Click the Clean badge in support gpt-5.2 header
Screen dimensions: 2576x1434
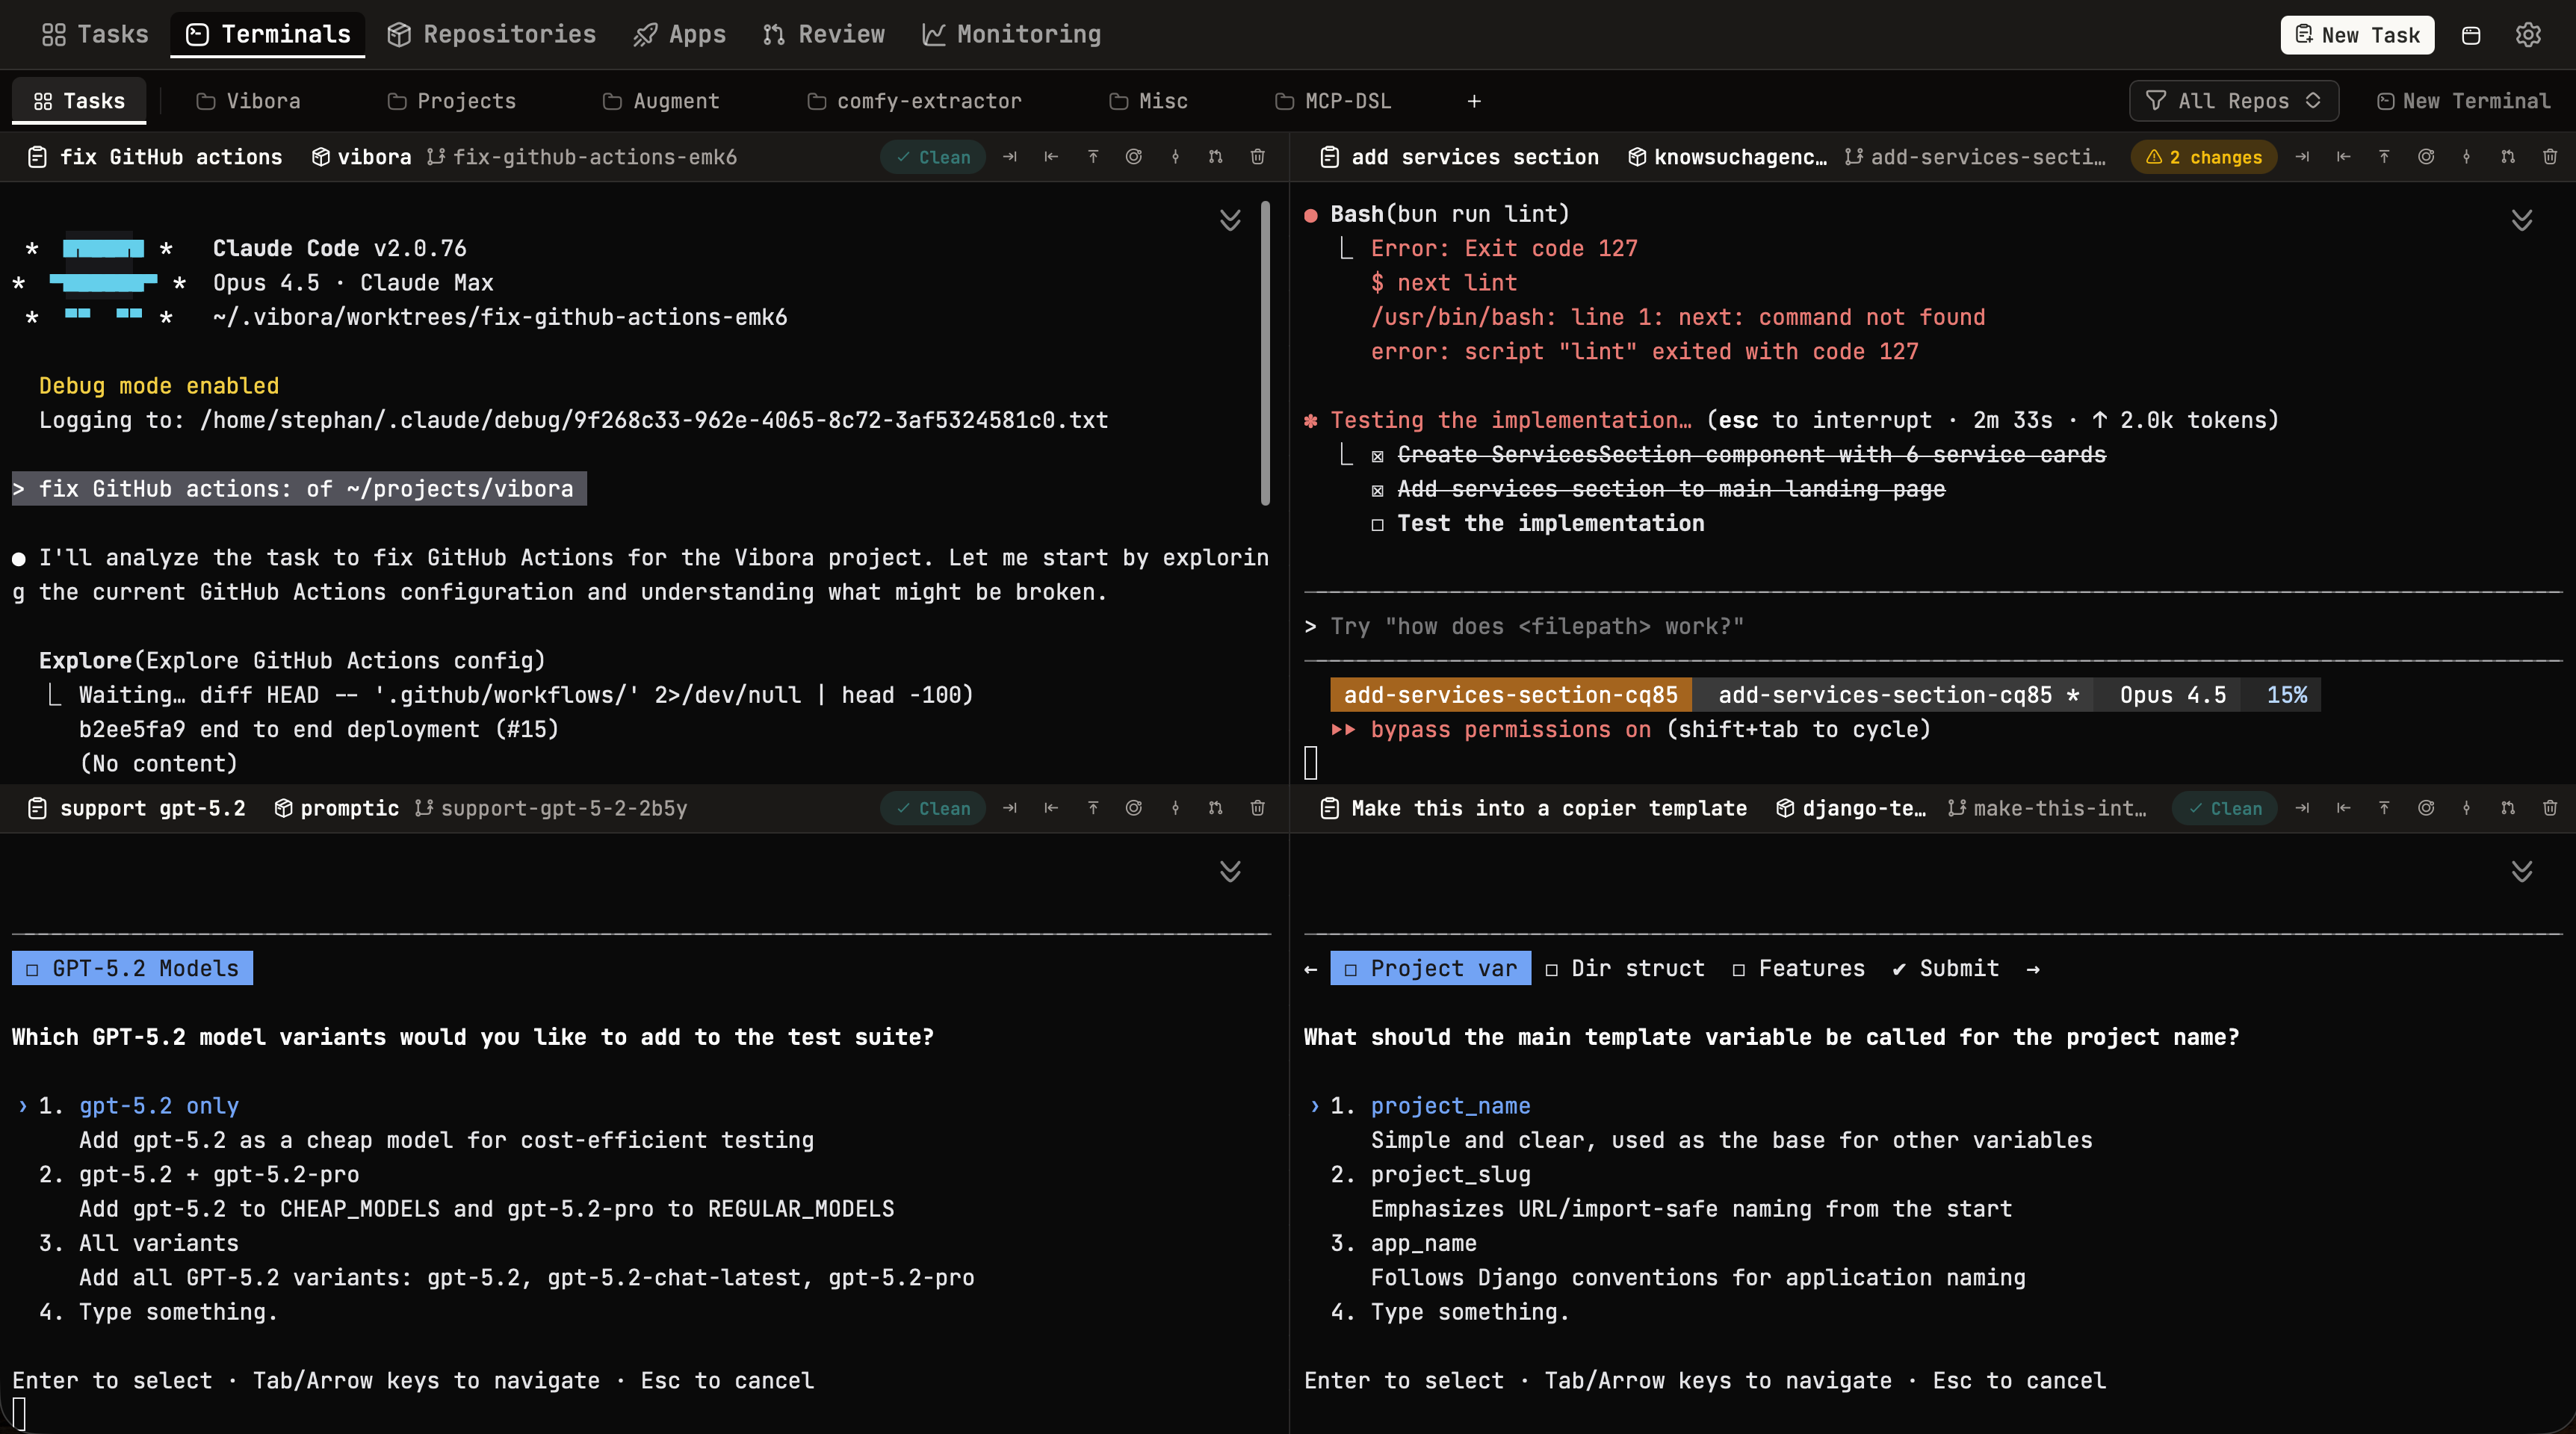click(933, 808)
